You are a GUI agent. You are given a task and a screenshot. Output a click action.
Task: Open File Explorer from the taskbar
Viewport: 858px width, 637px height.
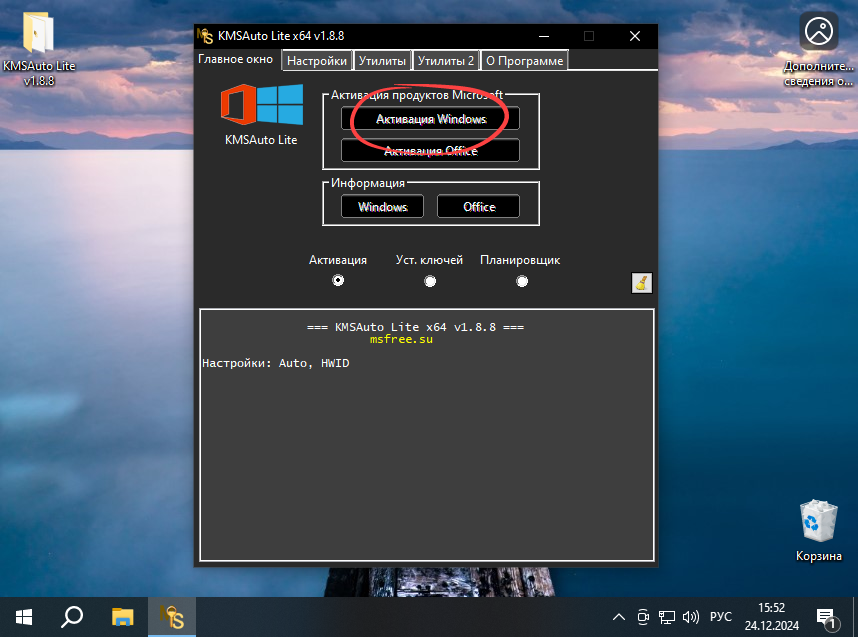click(121, 617)
